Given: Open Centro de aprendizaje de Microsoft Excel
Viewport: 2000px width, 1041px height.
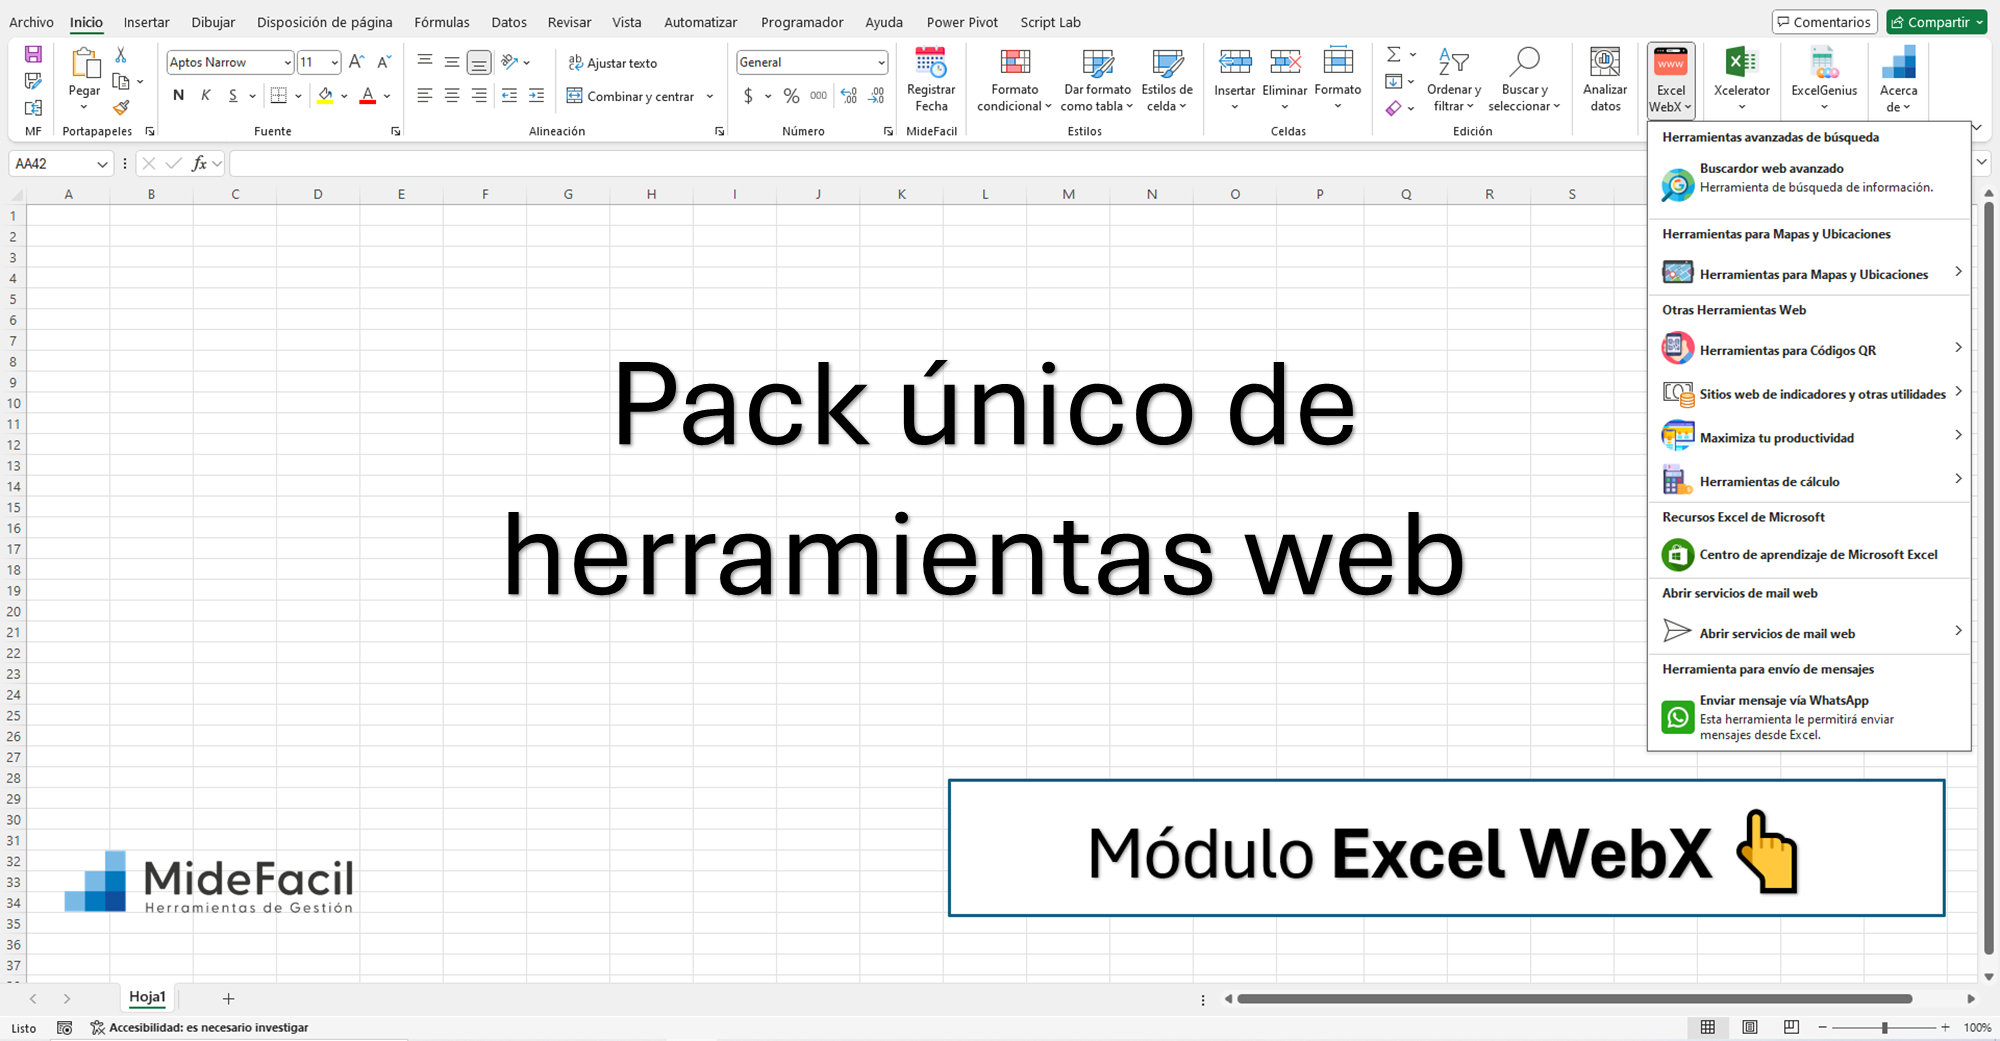Looking at the screenshot, I should [x=1809, y=554].
